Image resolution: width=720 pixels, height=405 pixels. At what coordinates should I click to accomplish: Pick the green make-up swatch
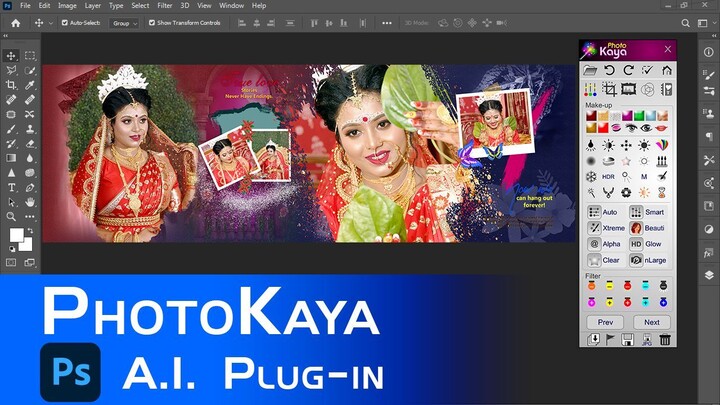[639, 116]
